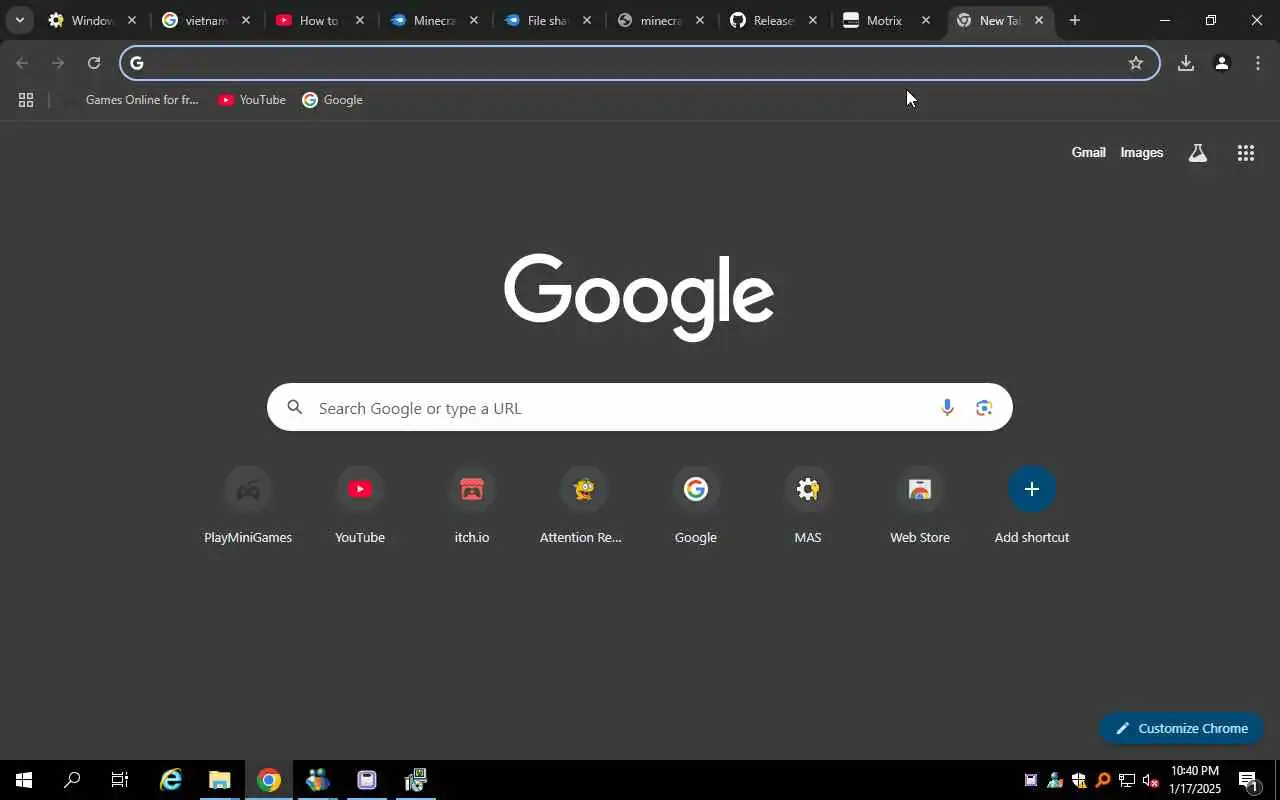The width and height of the screenshot is (1280, 800).
Task: Open the YouTube shortcut tile
Action: click(x=360, y=505)
